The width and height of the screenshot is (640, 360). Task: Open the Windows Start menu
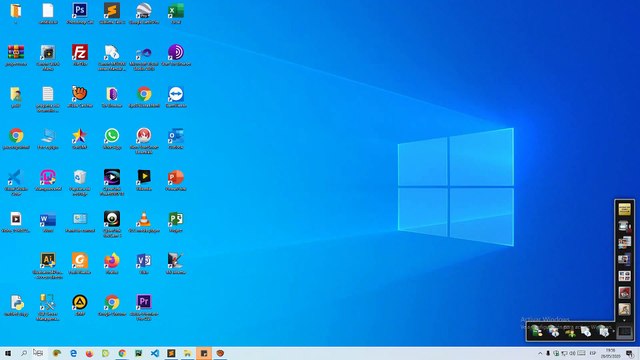coord(8,353)
